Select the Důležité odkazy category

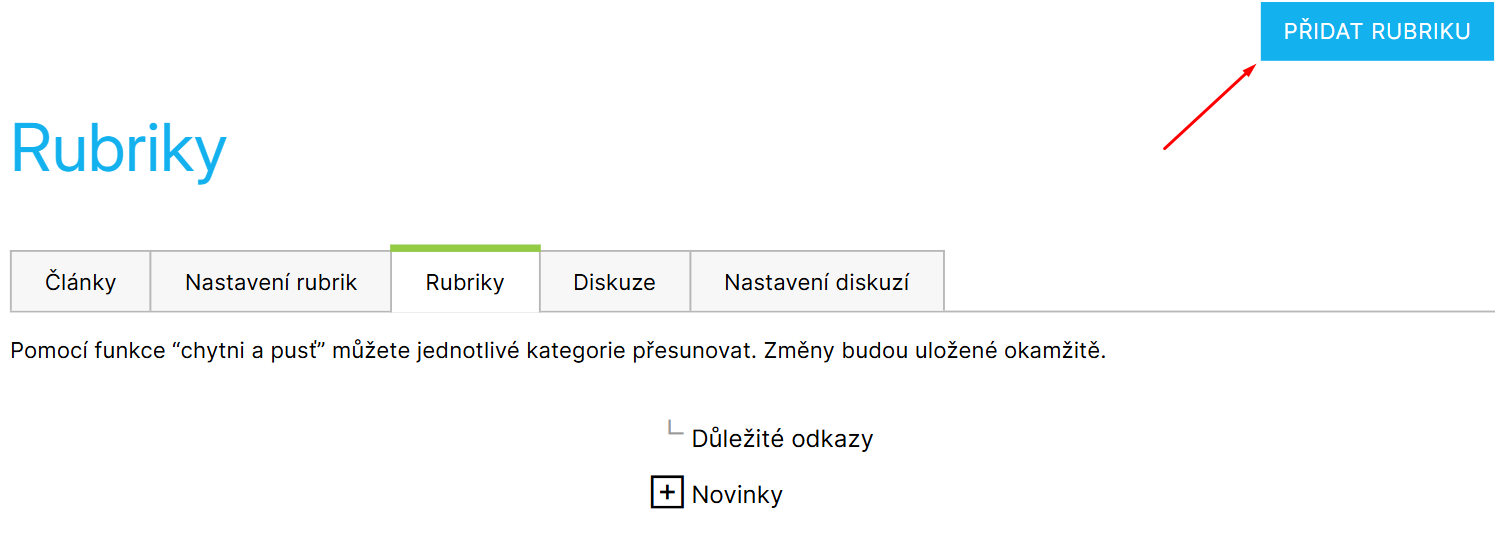click(782, 438)
